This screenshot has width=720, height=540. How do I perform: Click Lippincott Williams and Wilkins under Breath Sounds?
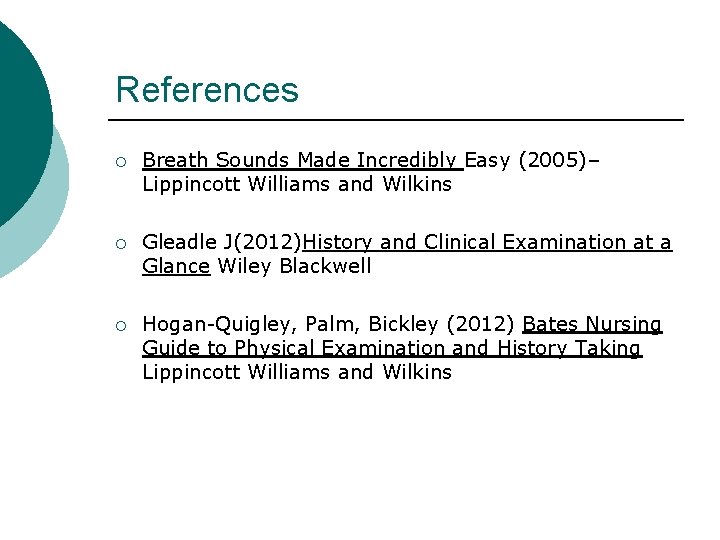(x=297, y=184)
